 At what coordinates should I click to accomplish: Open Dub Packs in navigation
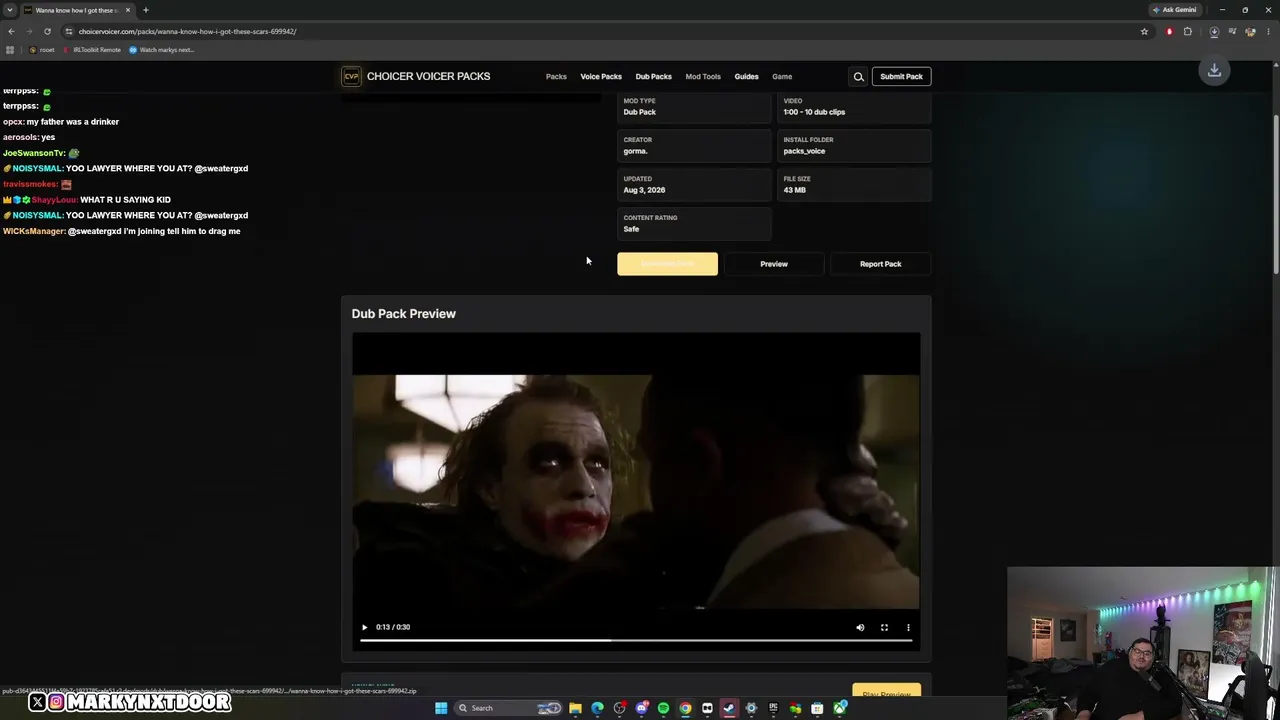click(x=653, y=76)
